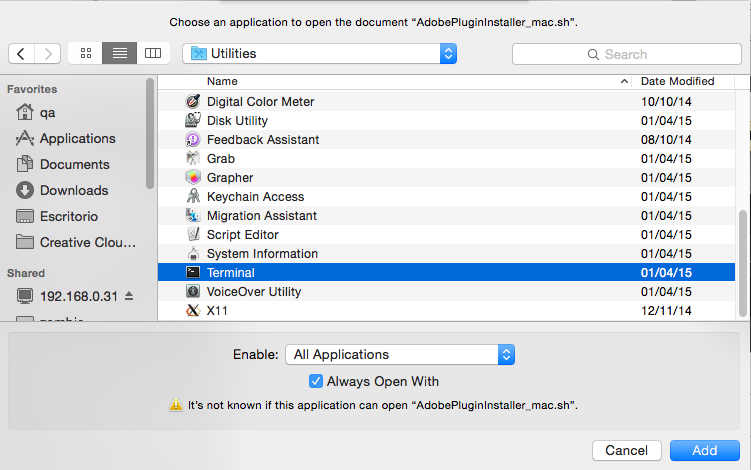The image size is (751, 470).
Task: Select the "Grab" name
Action: (x=221, y=159)
